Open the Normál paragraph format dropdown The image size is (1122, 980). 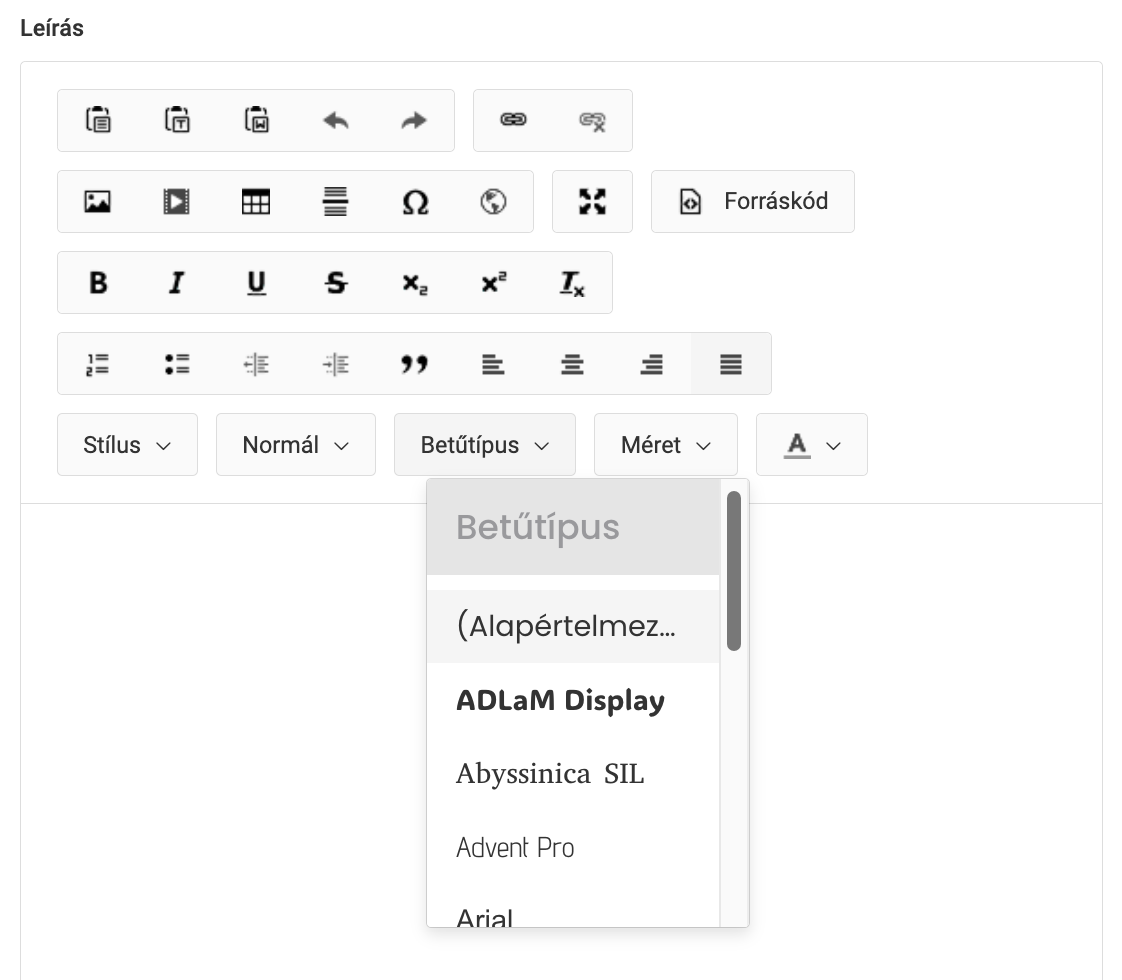pyautogui.click(x=295, y=444)
